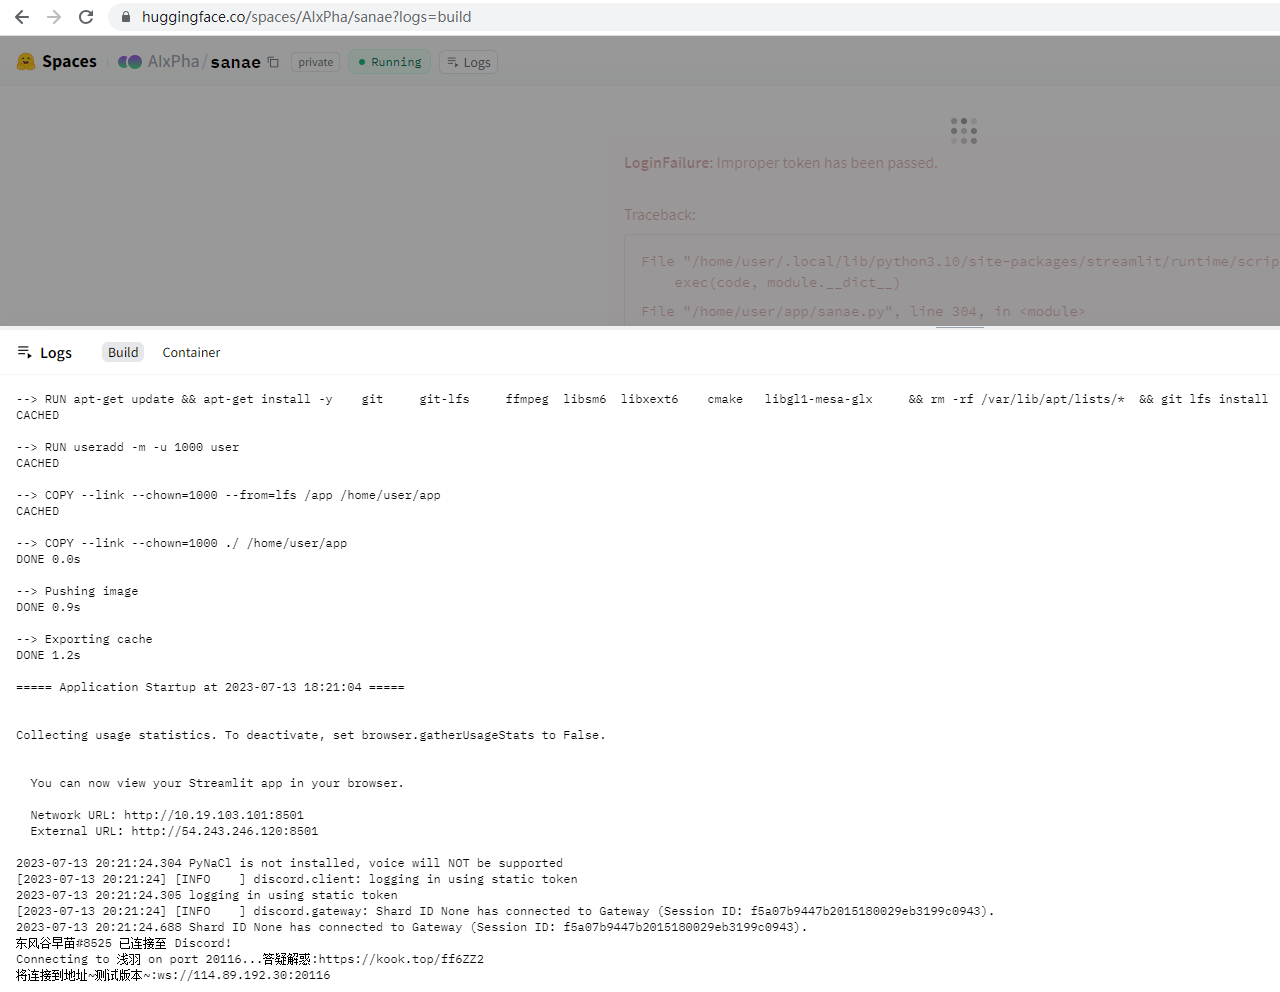Viewport: 1280px width, 992px height.
Task: Click the sanae Space name
Action: tap(235, 61)
